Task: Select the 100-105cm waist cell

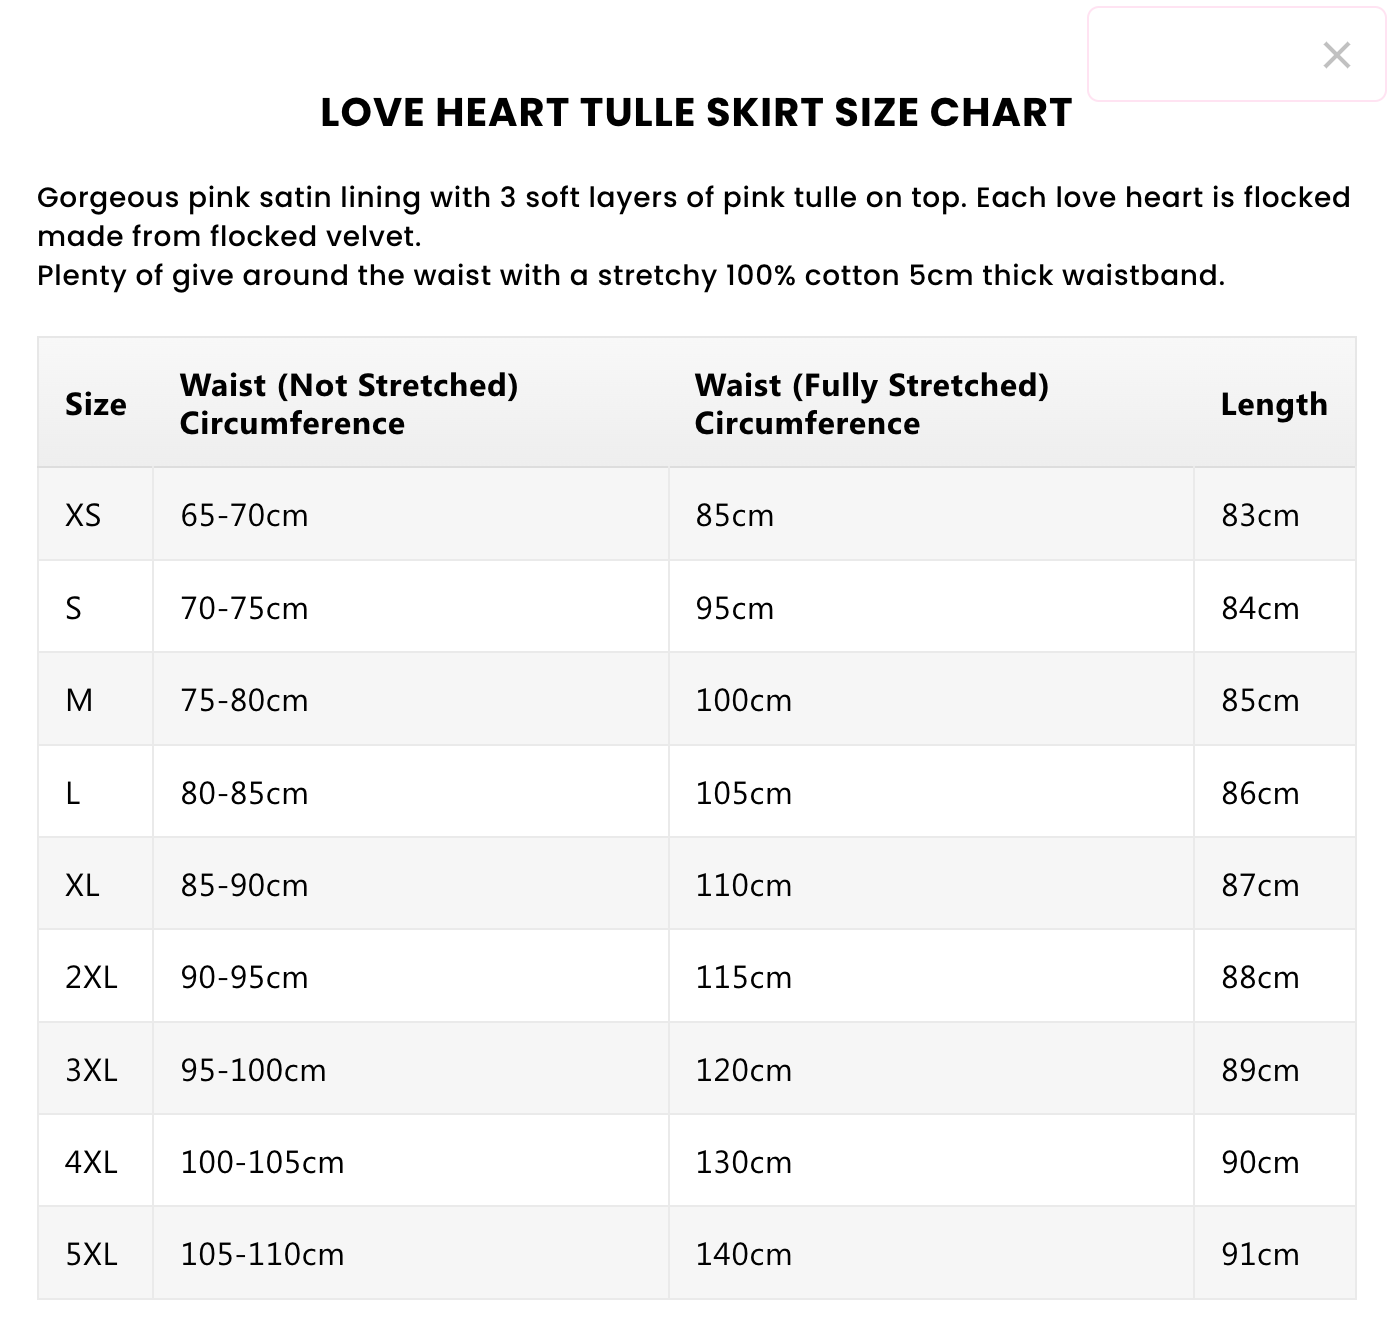Action: click(262, 1161)
